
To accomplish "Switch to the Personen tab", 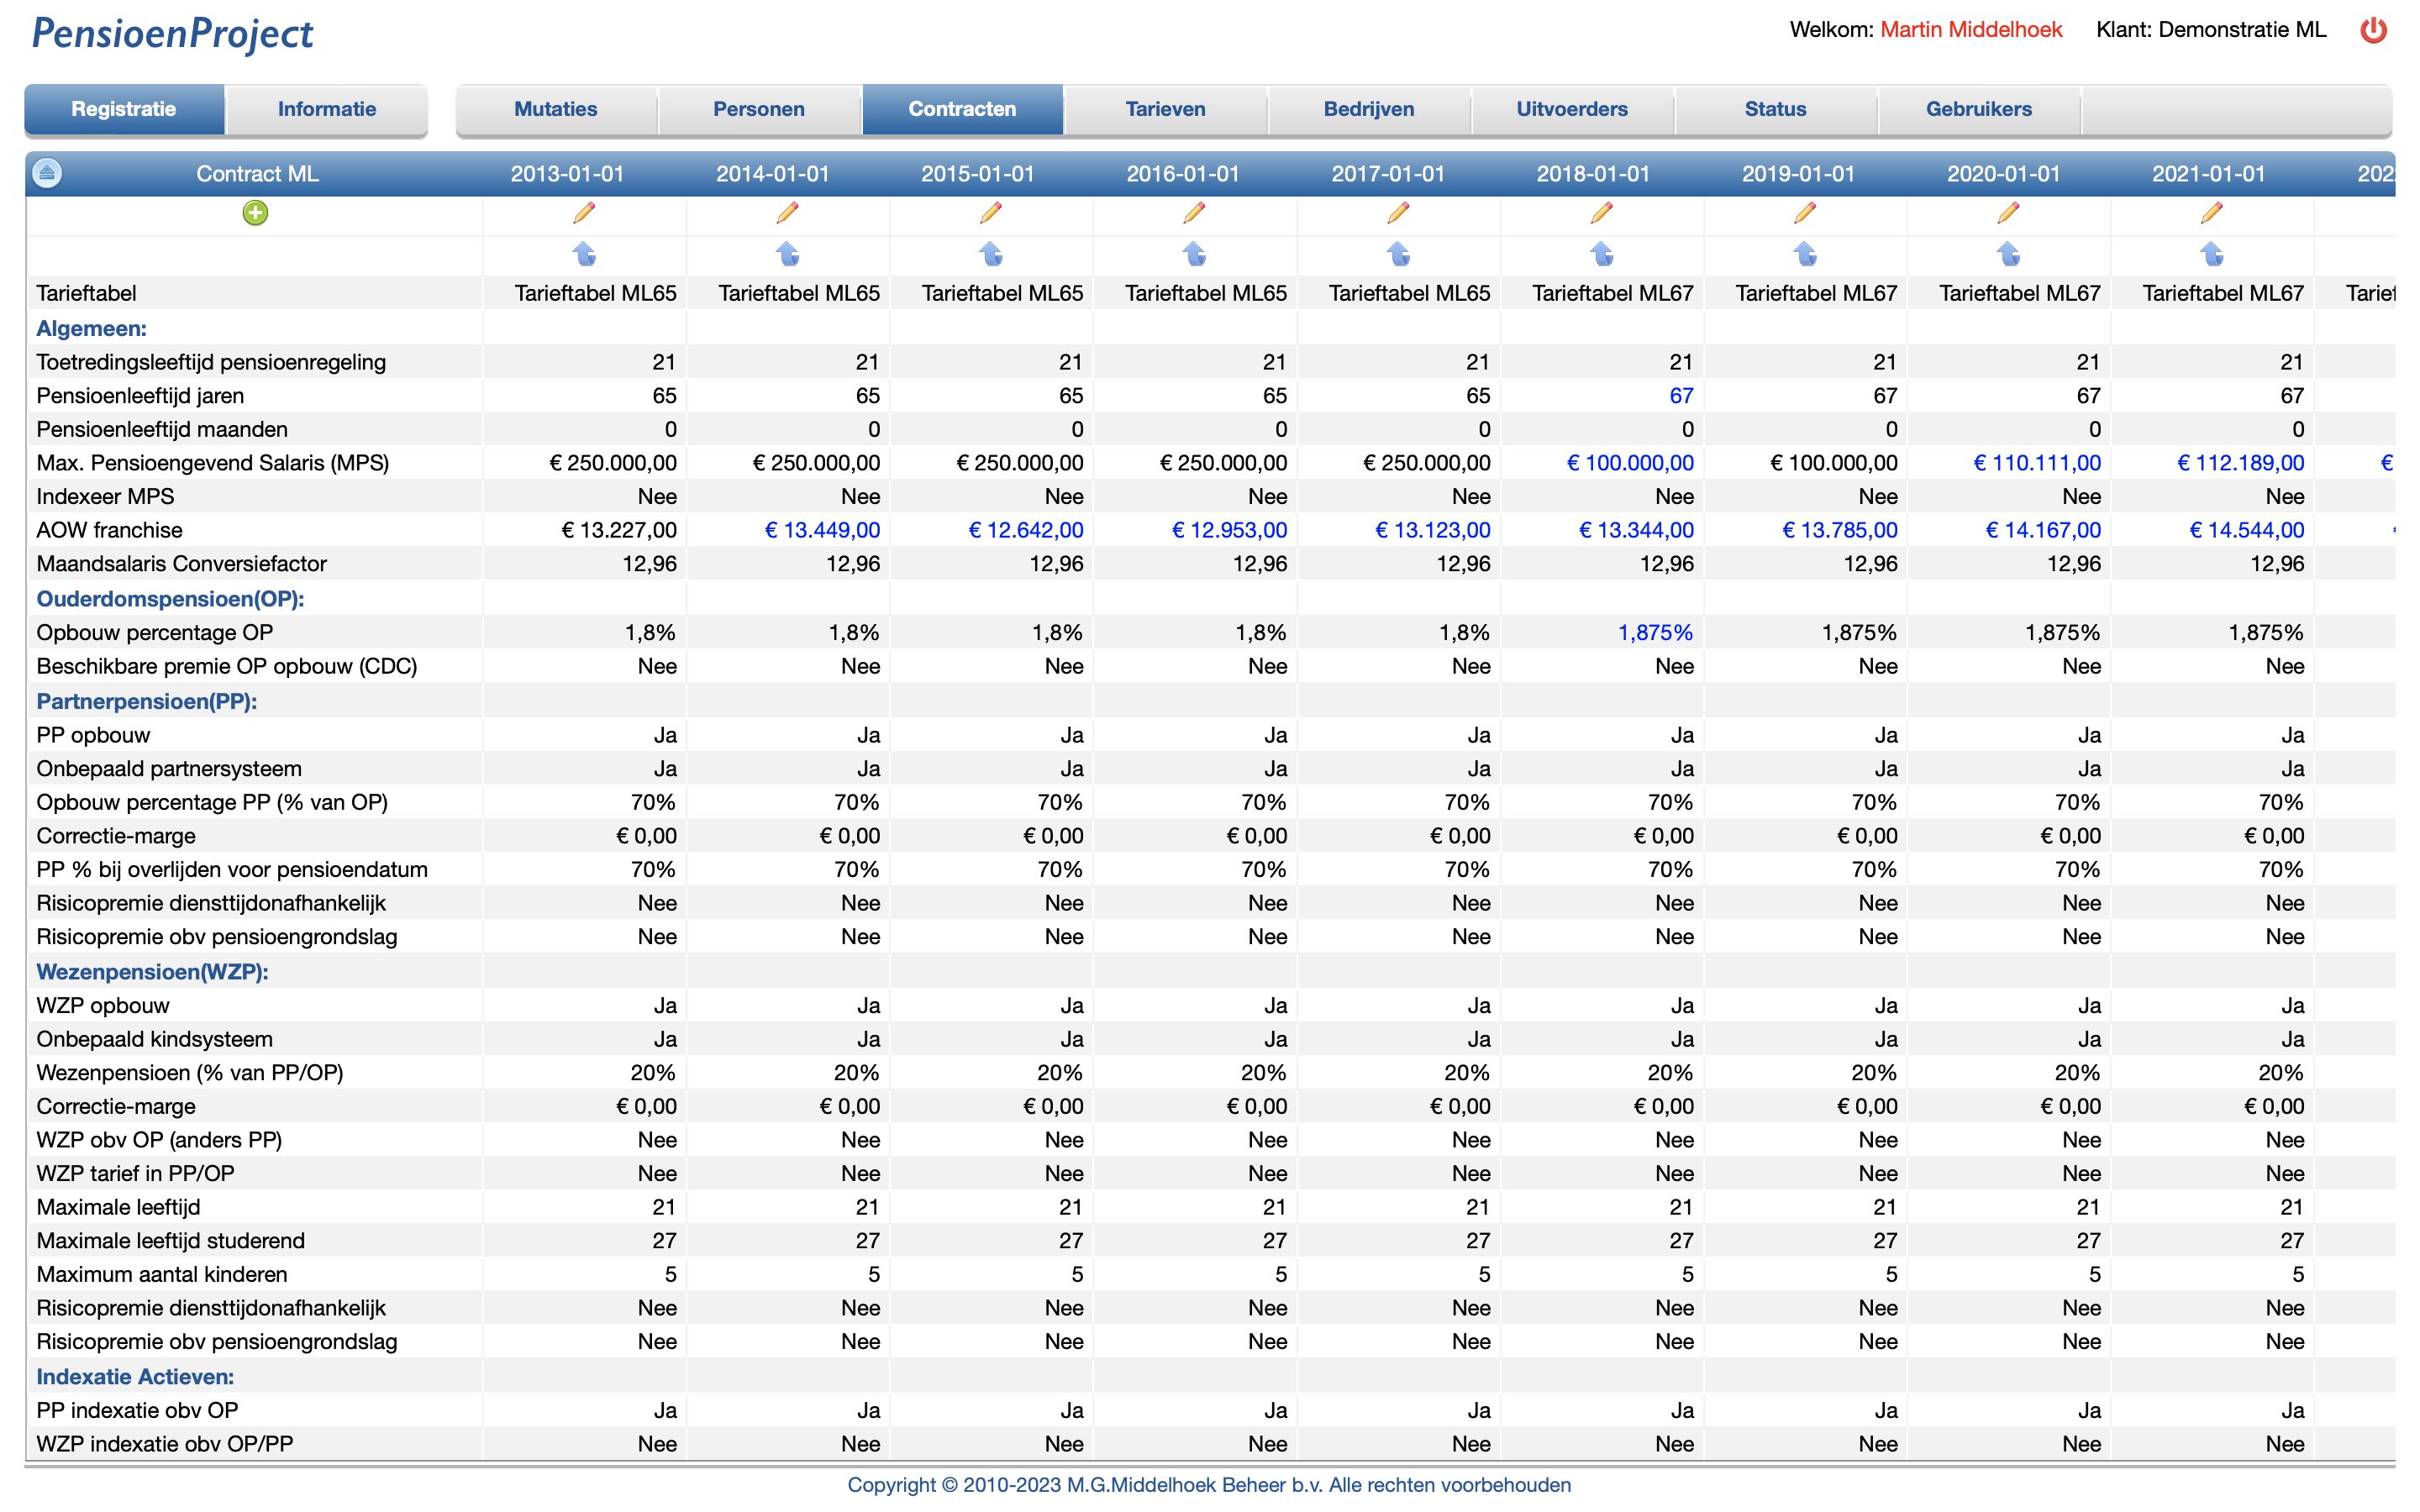I will pos(758,109).
